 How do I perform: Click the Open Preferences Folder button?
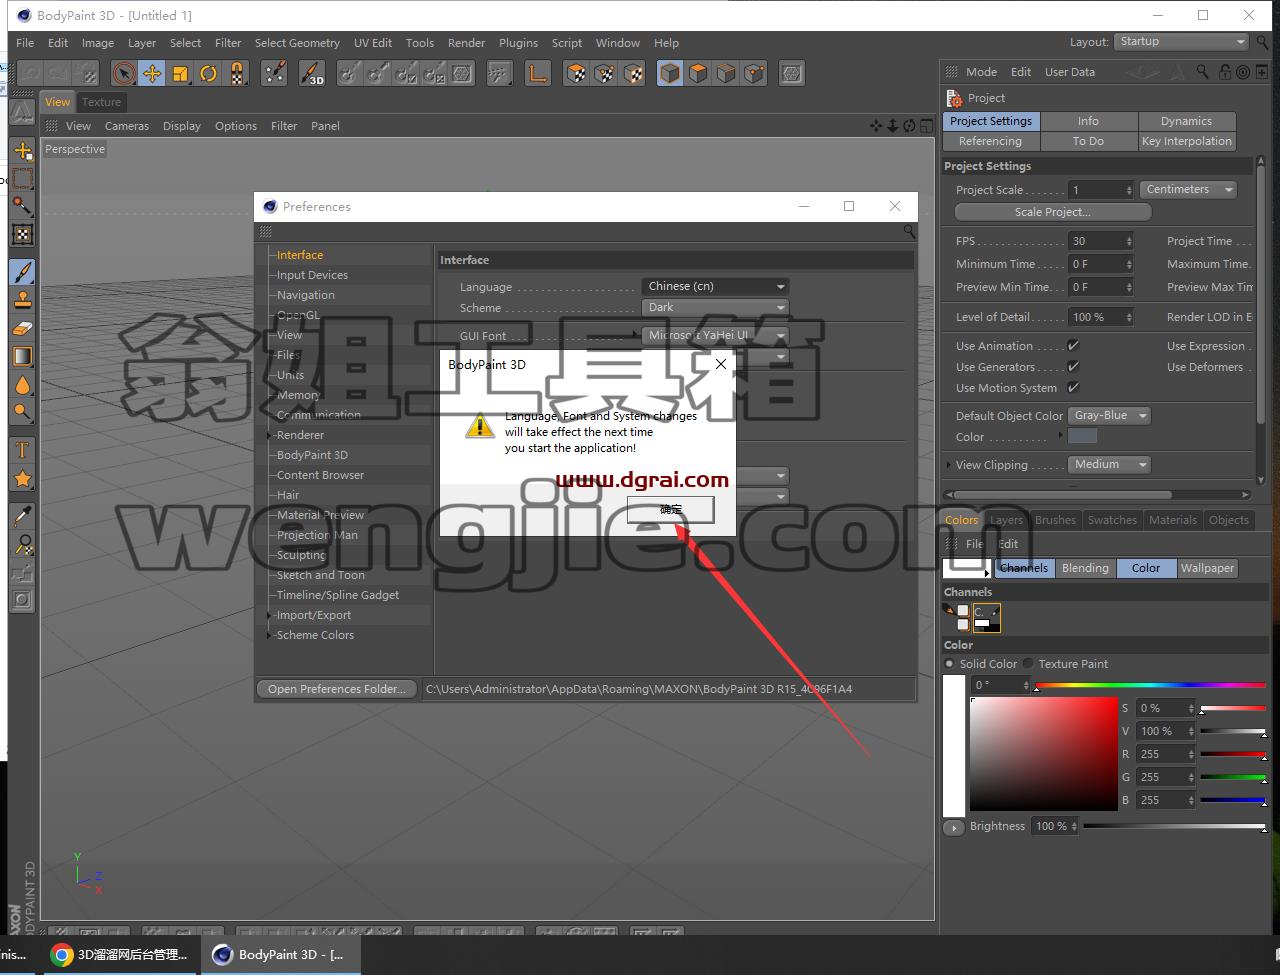(336, 688)
